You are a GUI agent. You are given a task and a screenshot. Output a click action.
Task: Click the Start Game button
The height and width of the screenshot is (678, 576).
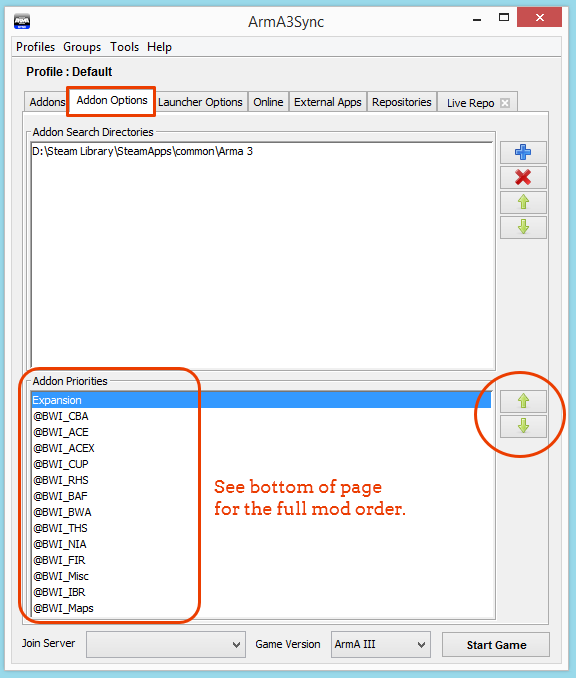496,645
